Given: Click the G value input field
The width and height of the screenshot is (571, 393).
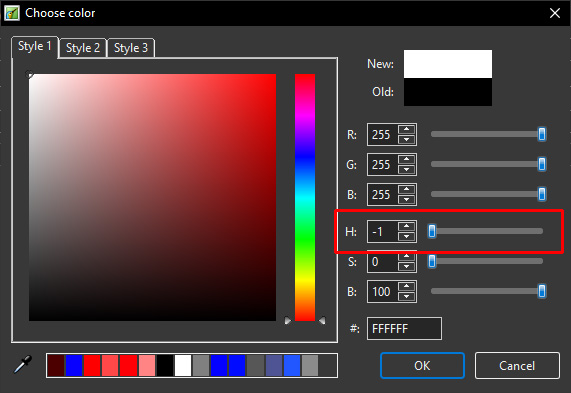Looking at the screenshot, I should point(383,164).
